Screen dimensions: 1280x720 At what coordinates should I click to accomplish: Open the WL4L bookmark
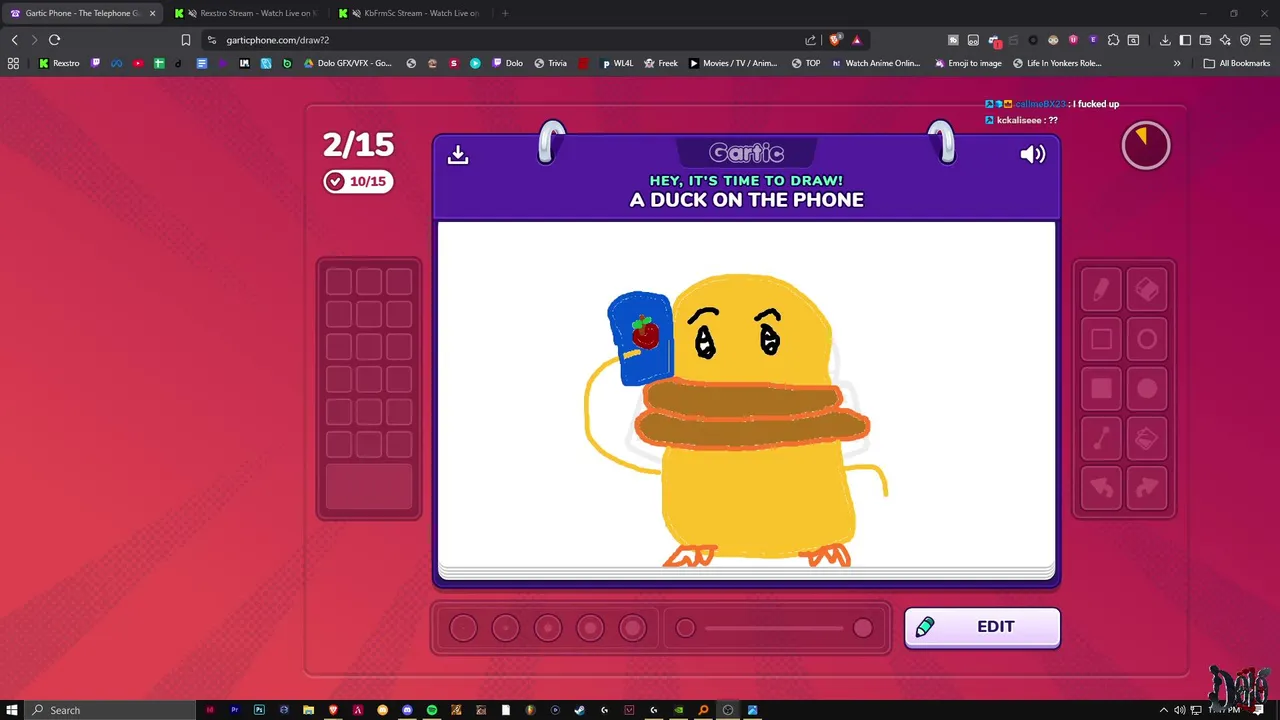(x=617, y=63)
